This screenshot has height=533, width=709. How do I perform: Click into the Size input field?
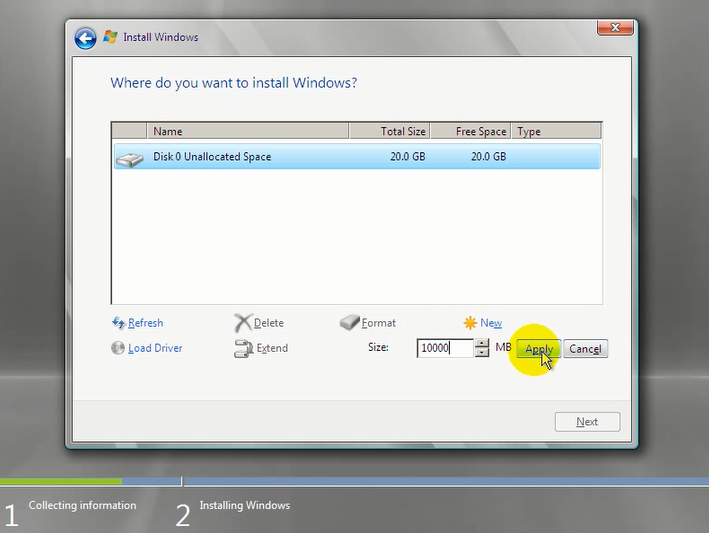click(445, 348)
